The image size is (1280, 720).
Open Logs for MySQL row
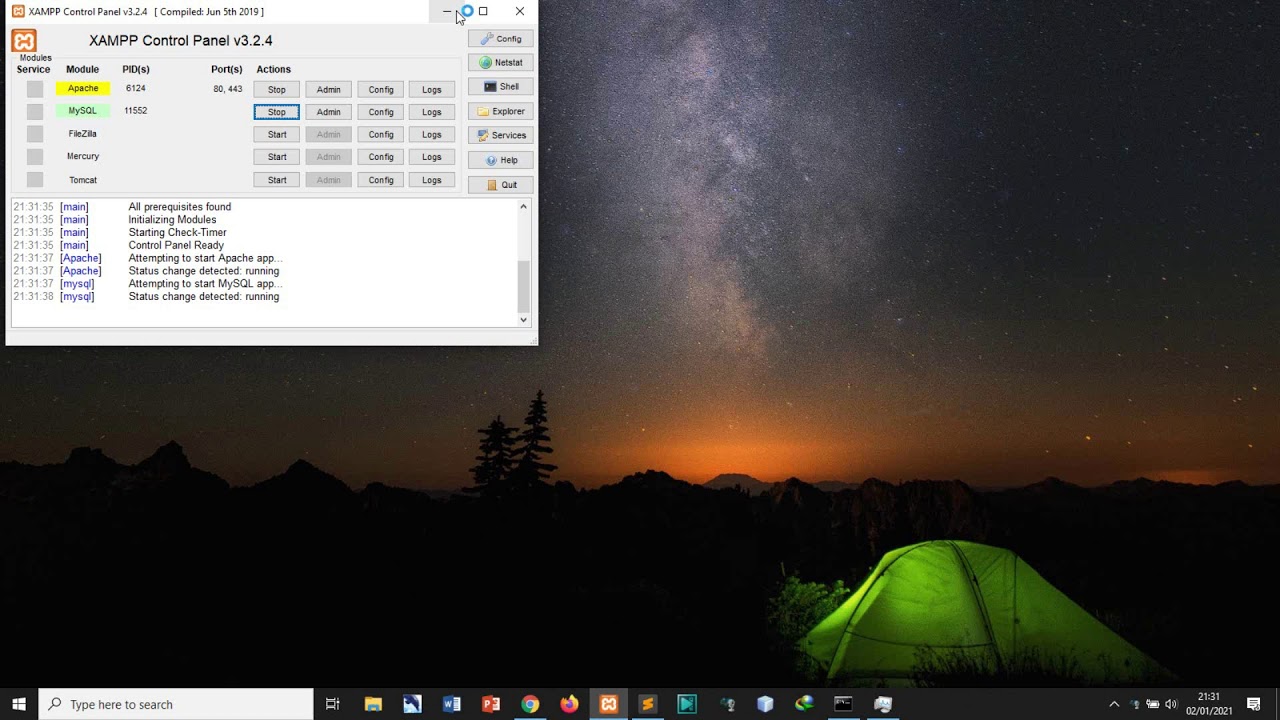[x=431, y=112]
